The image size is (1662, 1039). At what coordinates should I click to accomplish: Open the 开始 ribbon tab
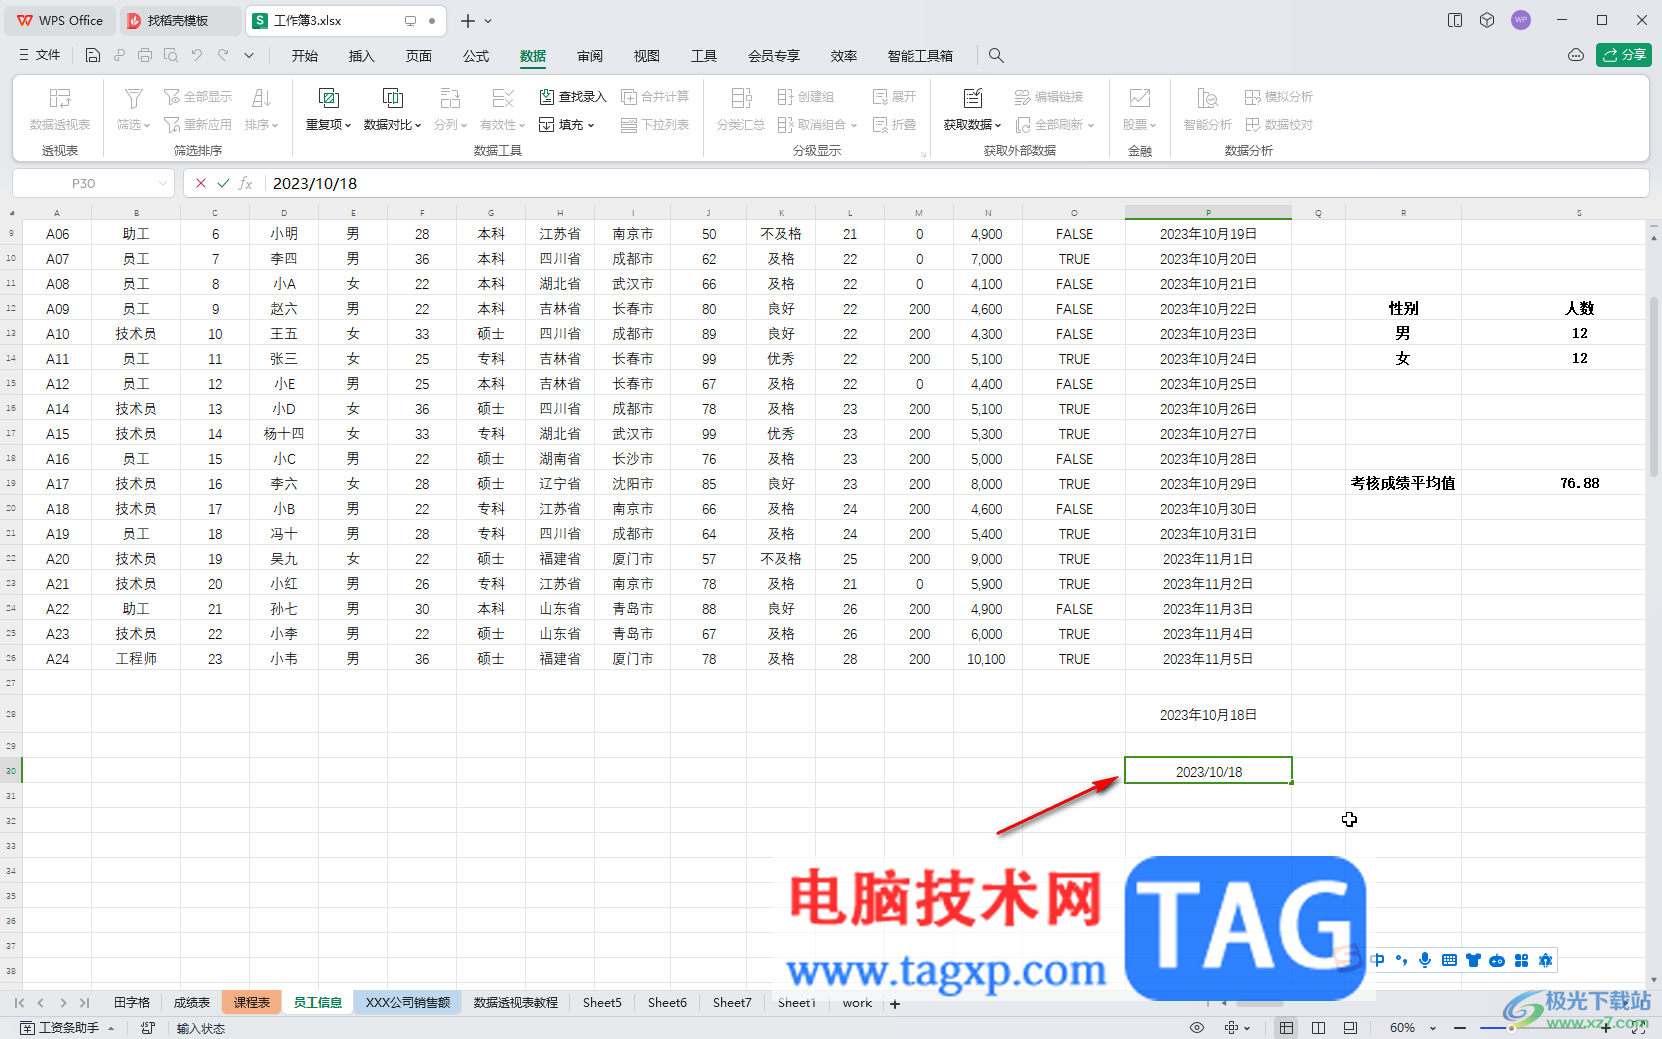pos(305,56)
